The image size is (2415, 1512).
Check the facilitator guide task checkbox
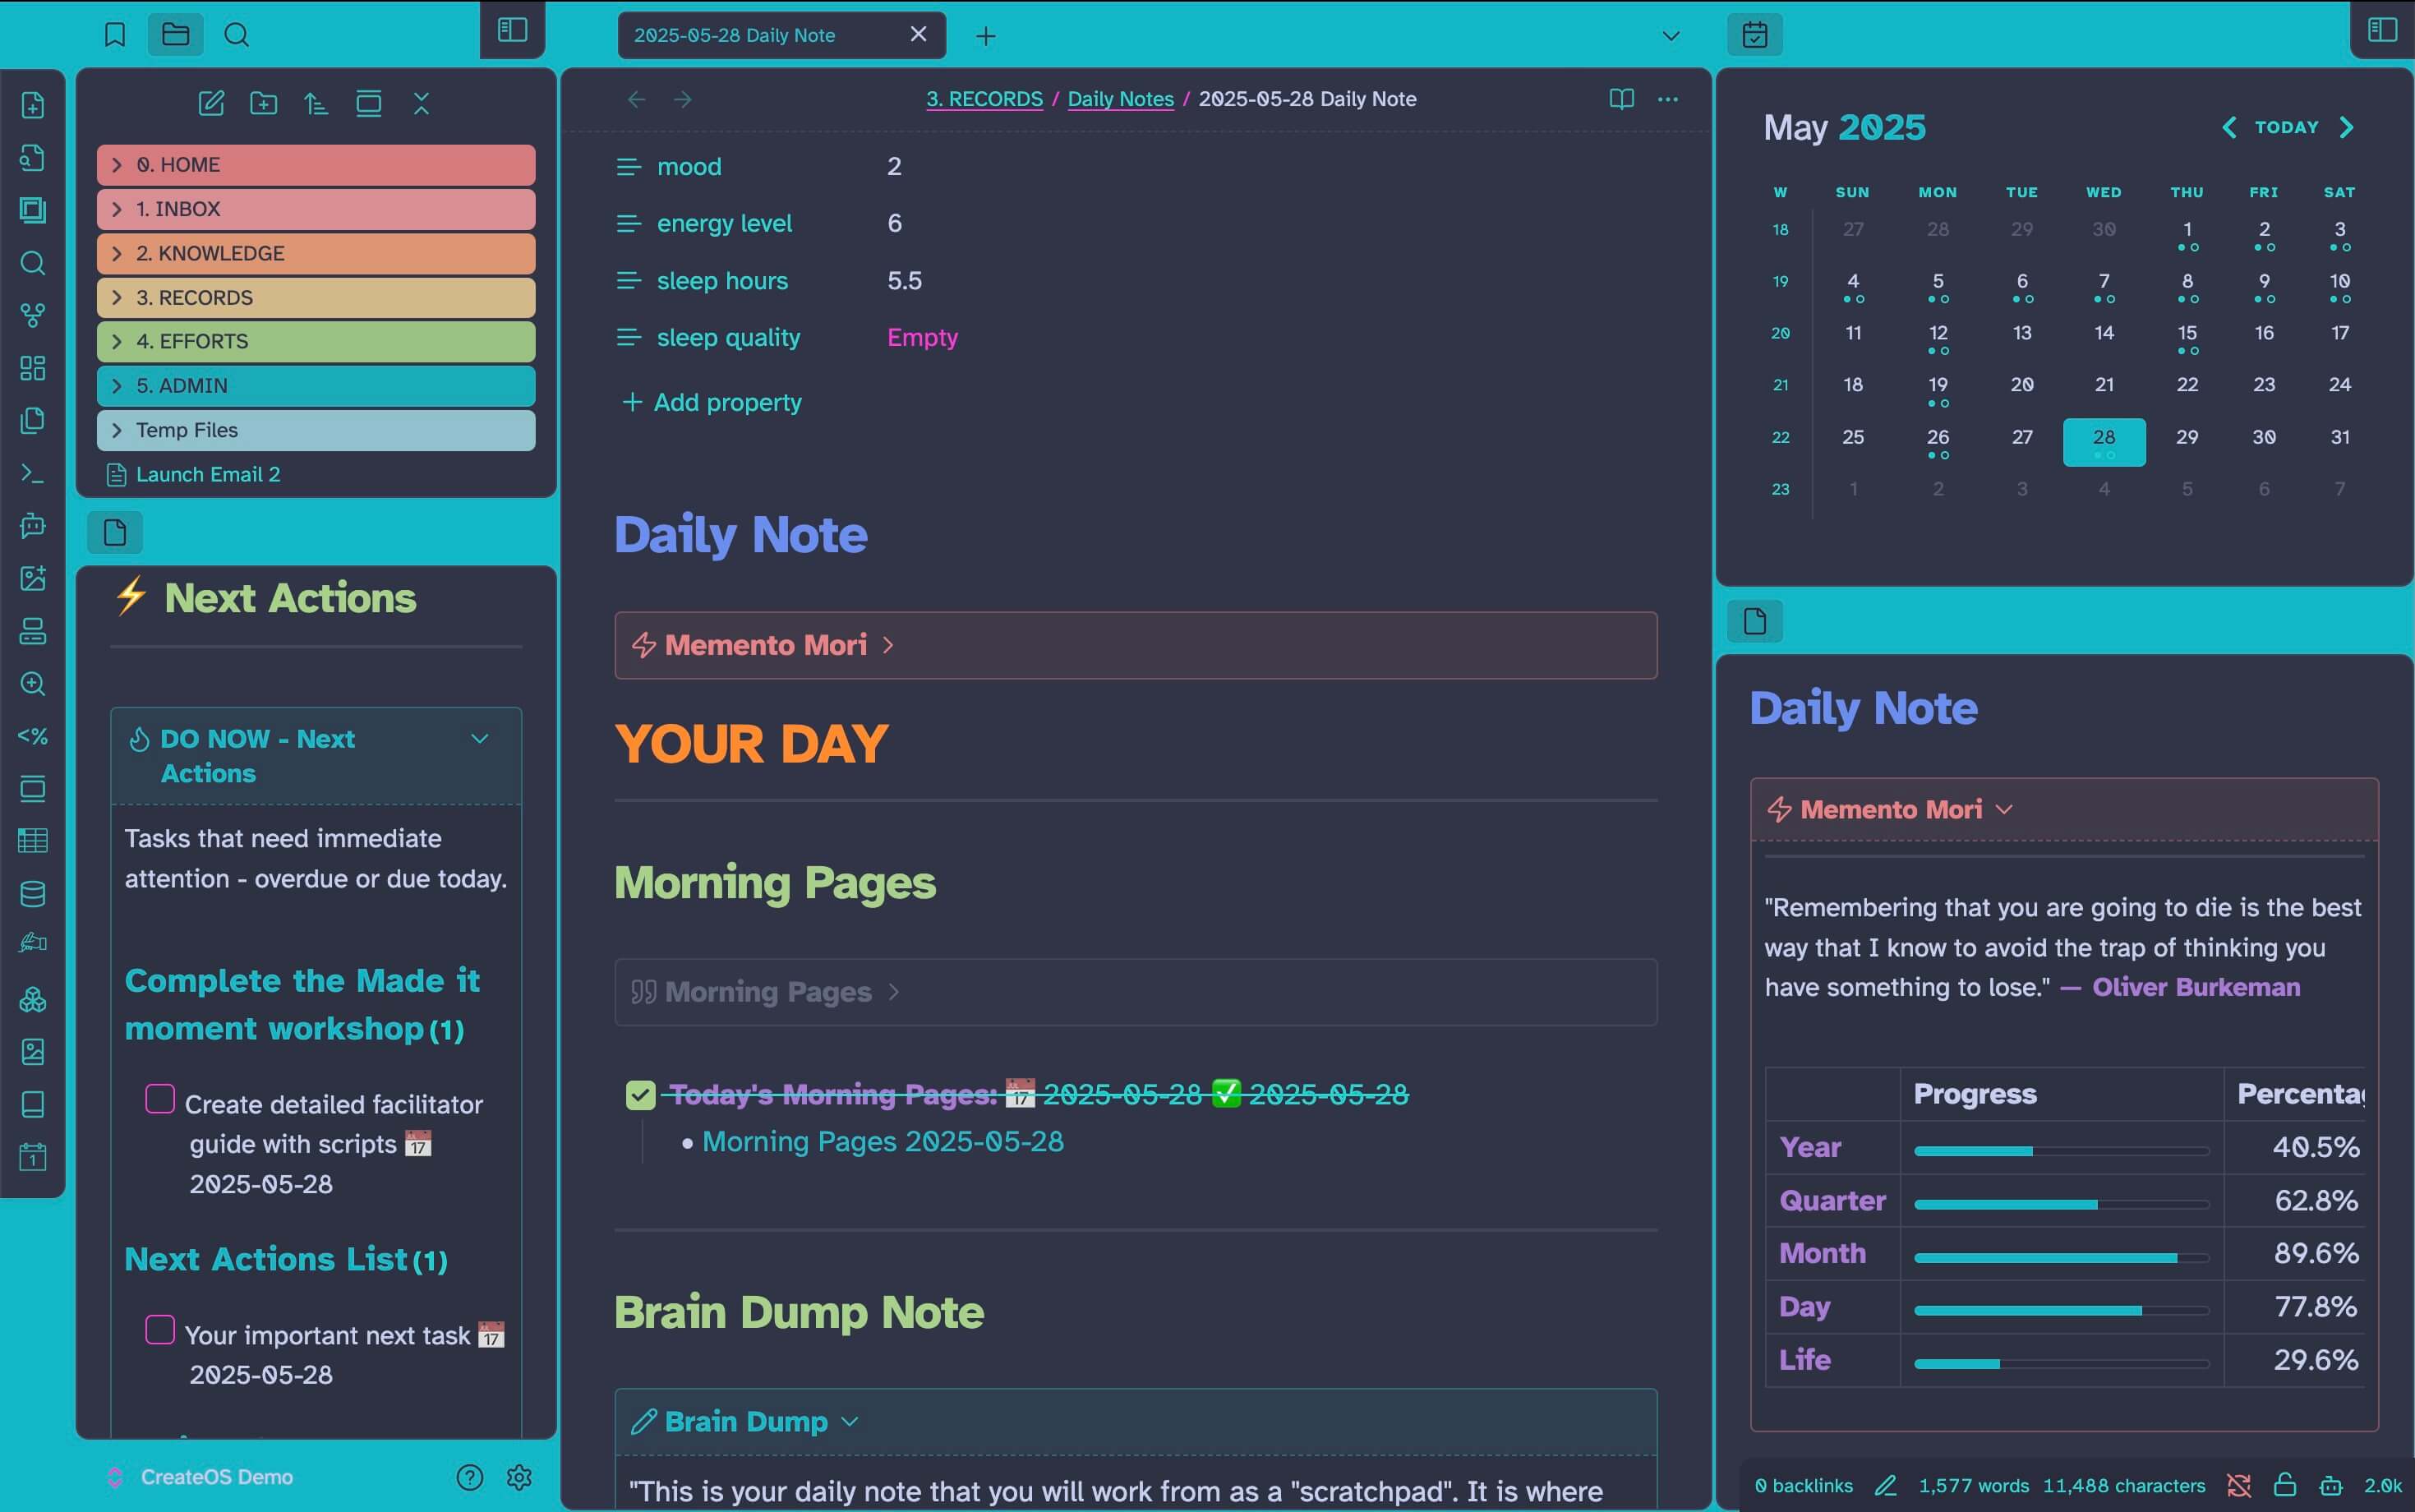160,1099
